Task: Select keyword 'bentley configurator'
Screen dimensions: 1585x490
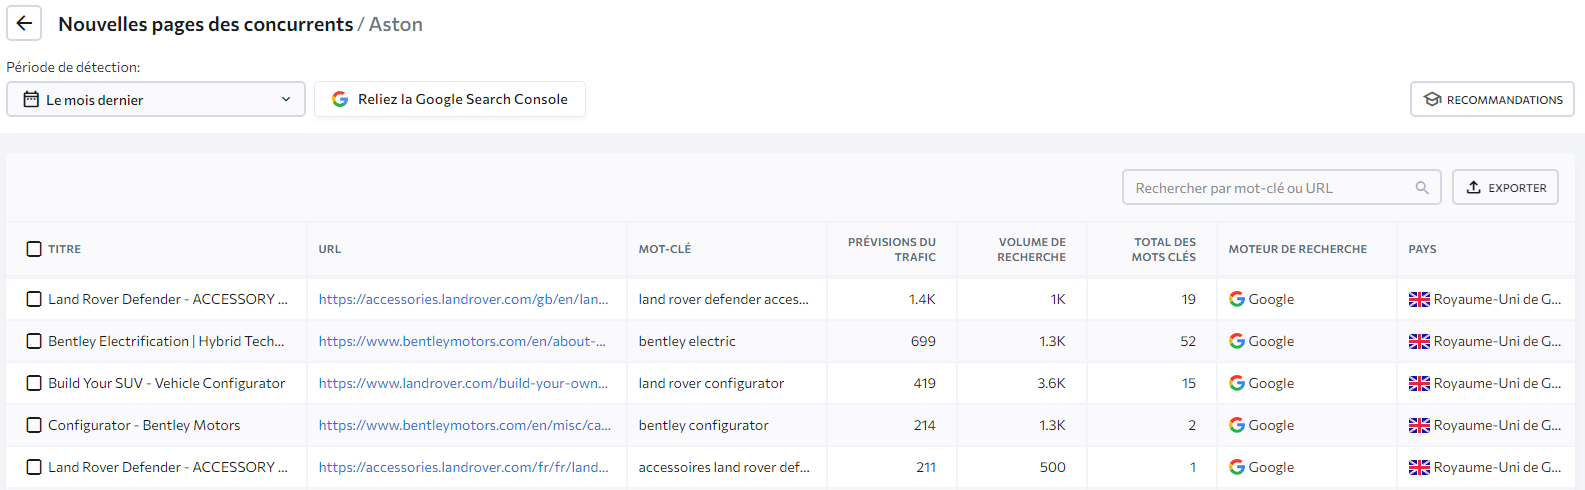Action: pyautogui.click(x=704, y=425)
